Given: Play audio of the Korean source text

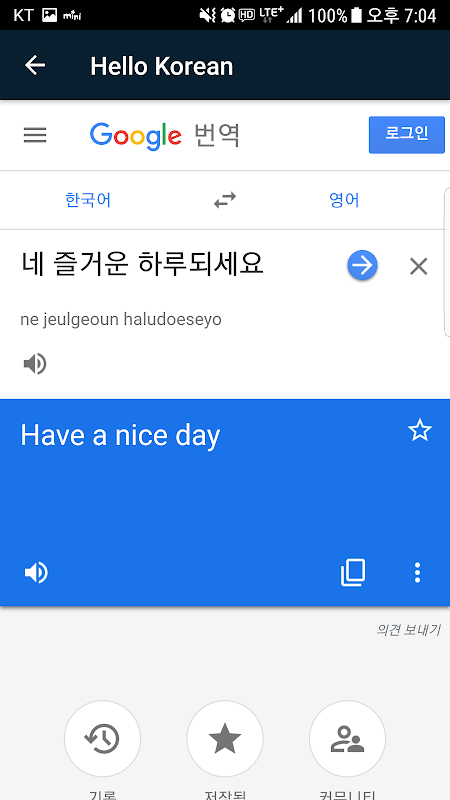Looking at the screenshot, I should coord(35,364).
